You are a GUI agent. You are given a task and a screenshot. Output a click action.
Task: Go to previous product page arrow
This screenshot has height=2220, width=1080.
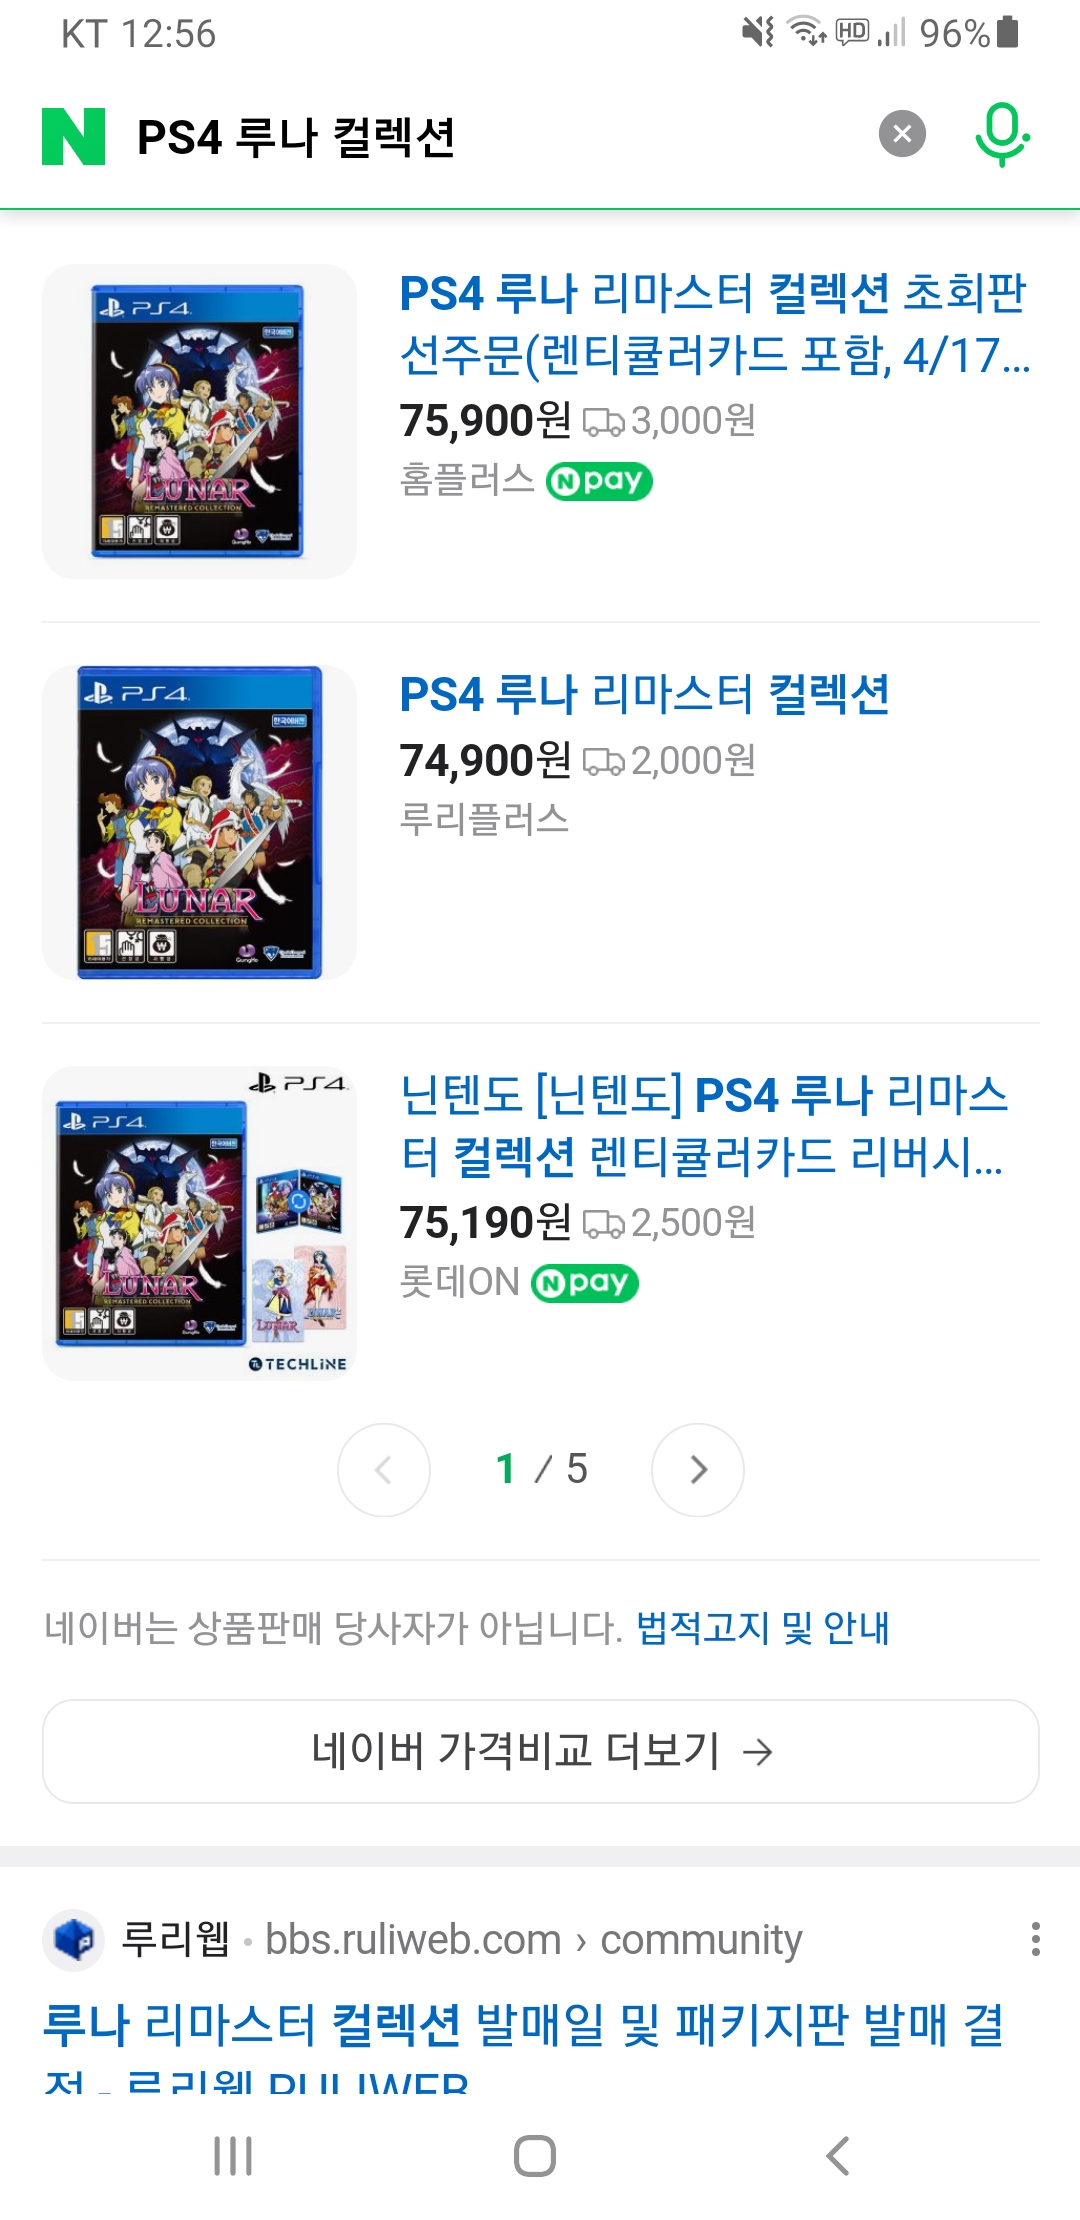384,1469
